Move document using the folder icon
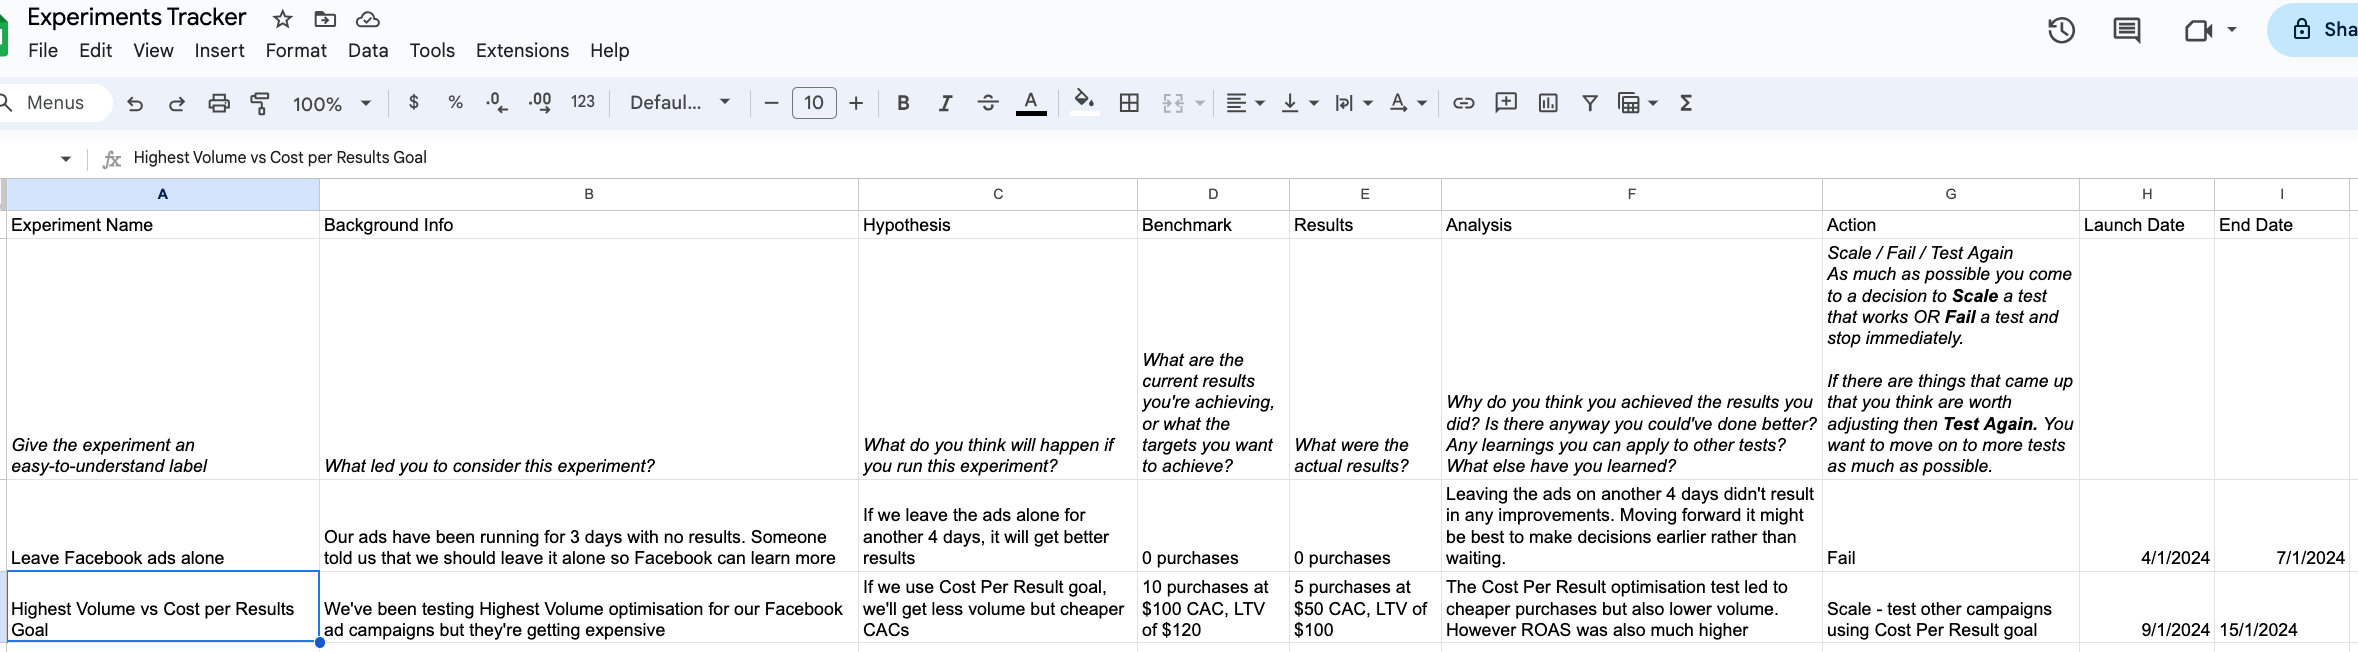 [325, 19]
